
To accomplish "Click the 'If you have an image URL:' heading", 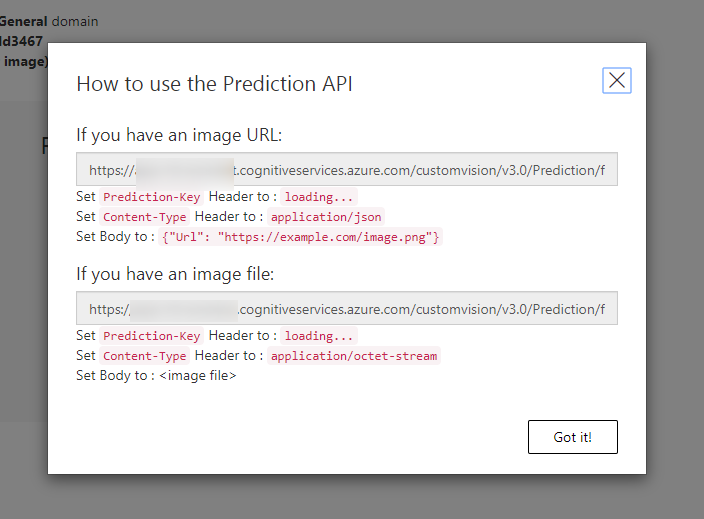I will click(179, 135).
